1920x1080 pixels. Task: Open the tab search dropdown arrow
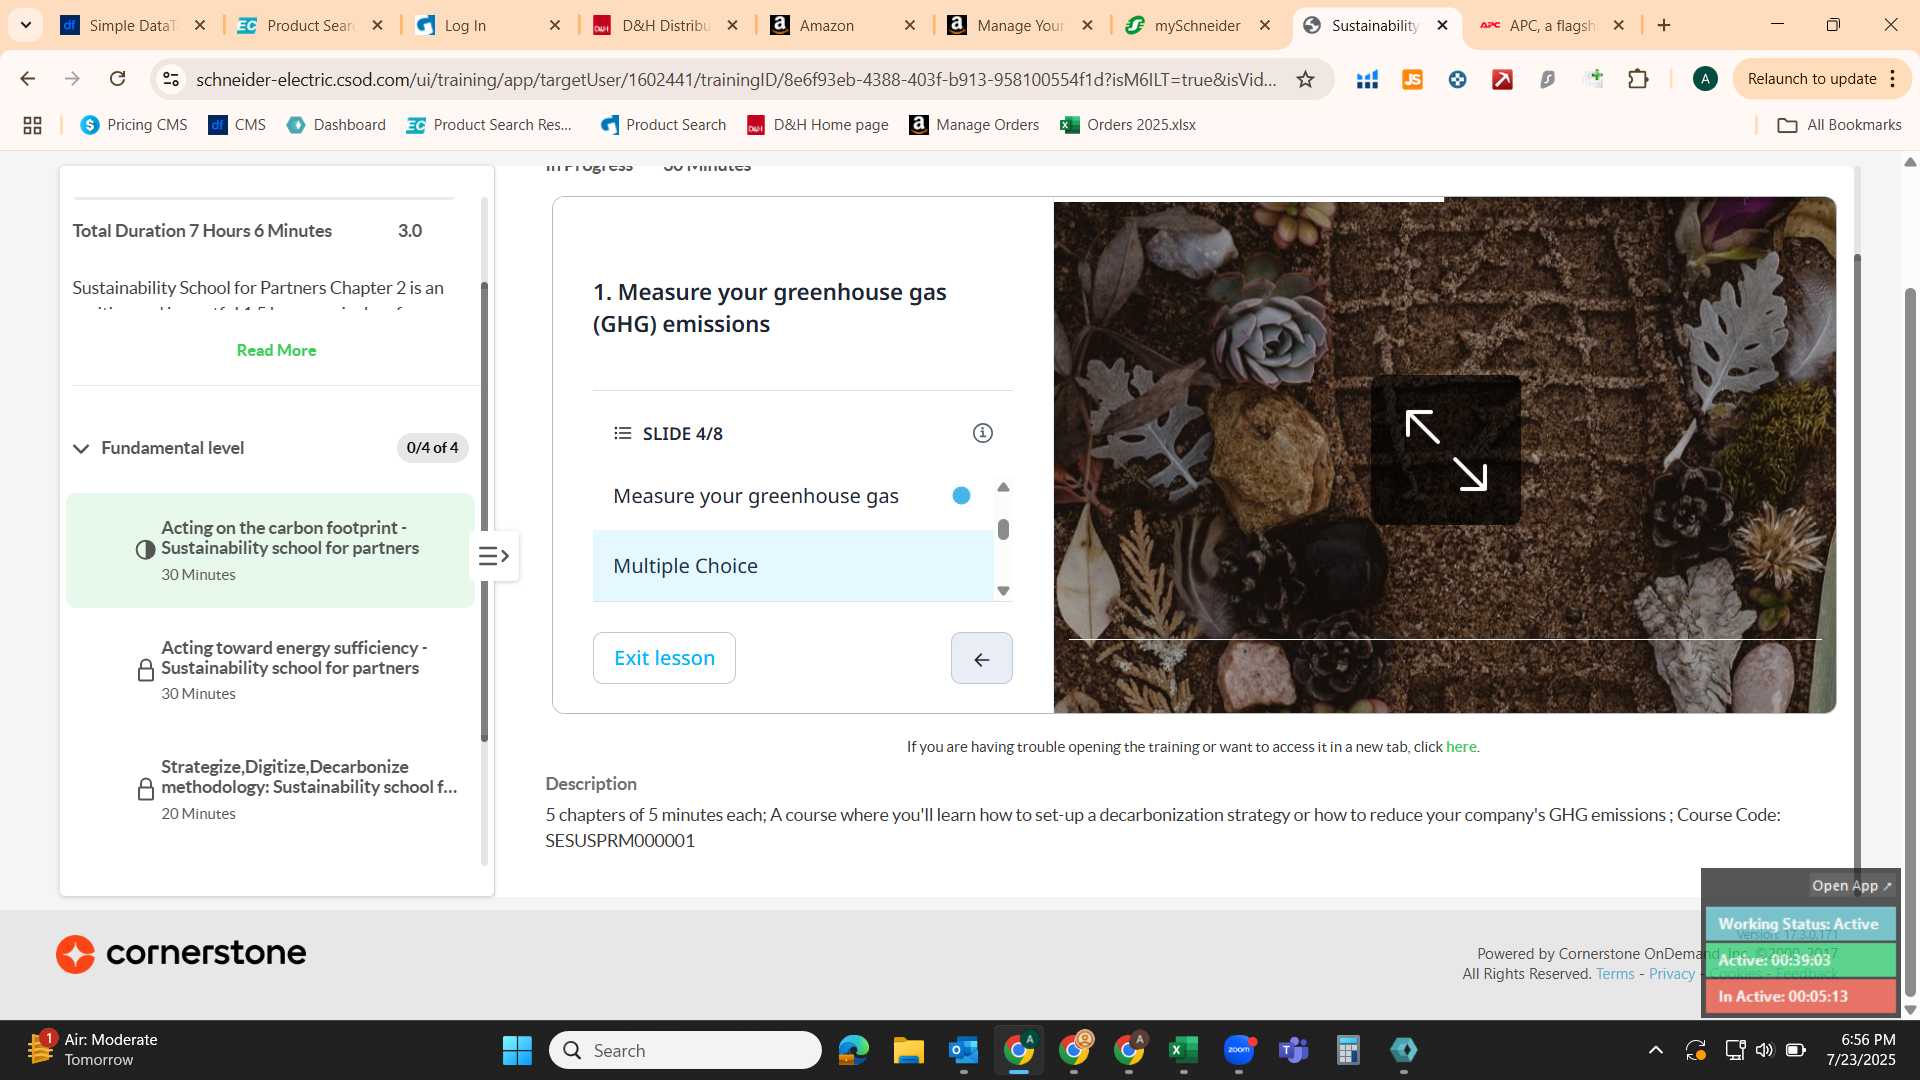(25, 25)
